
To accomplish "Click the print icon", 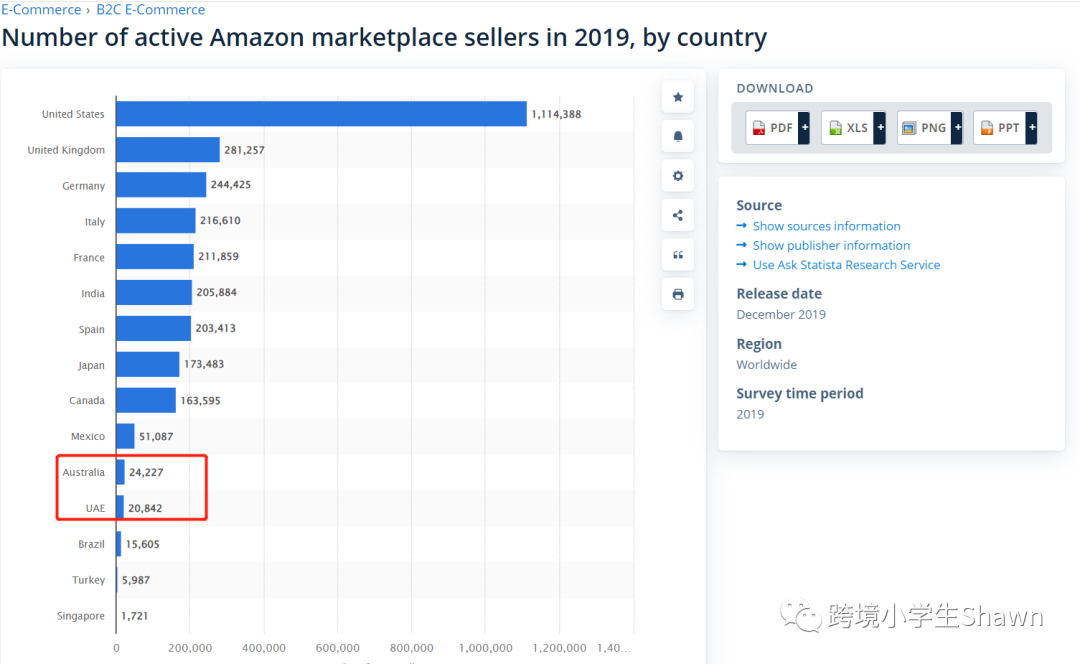I will pos(678,294).
